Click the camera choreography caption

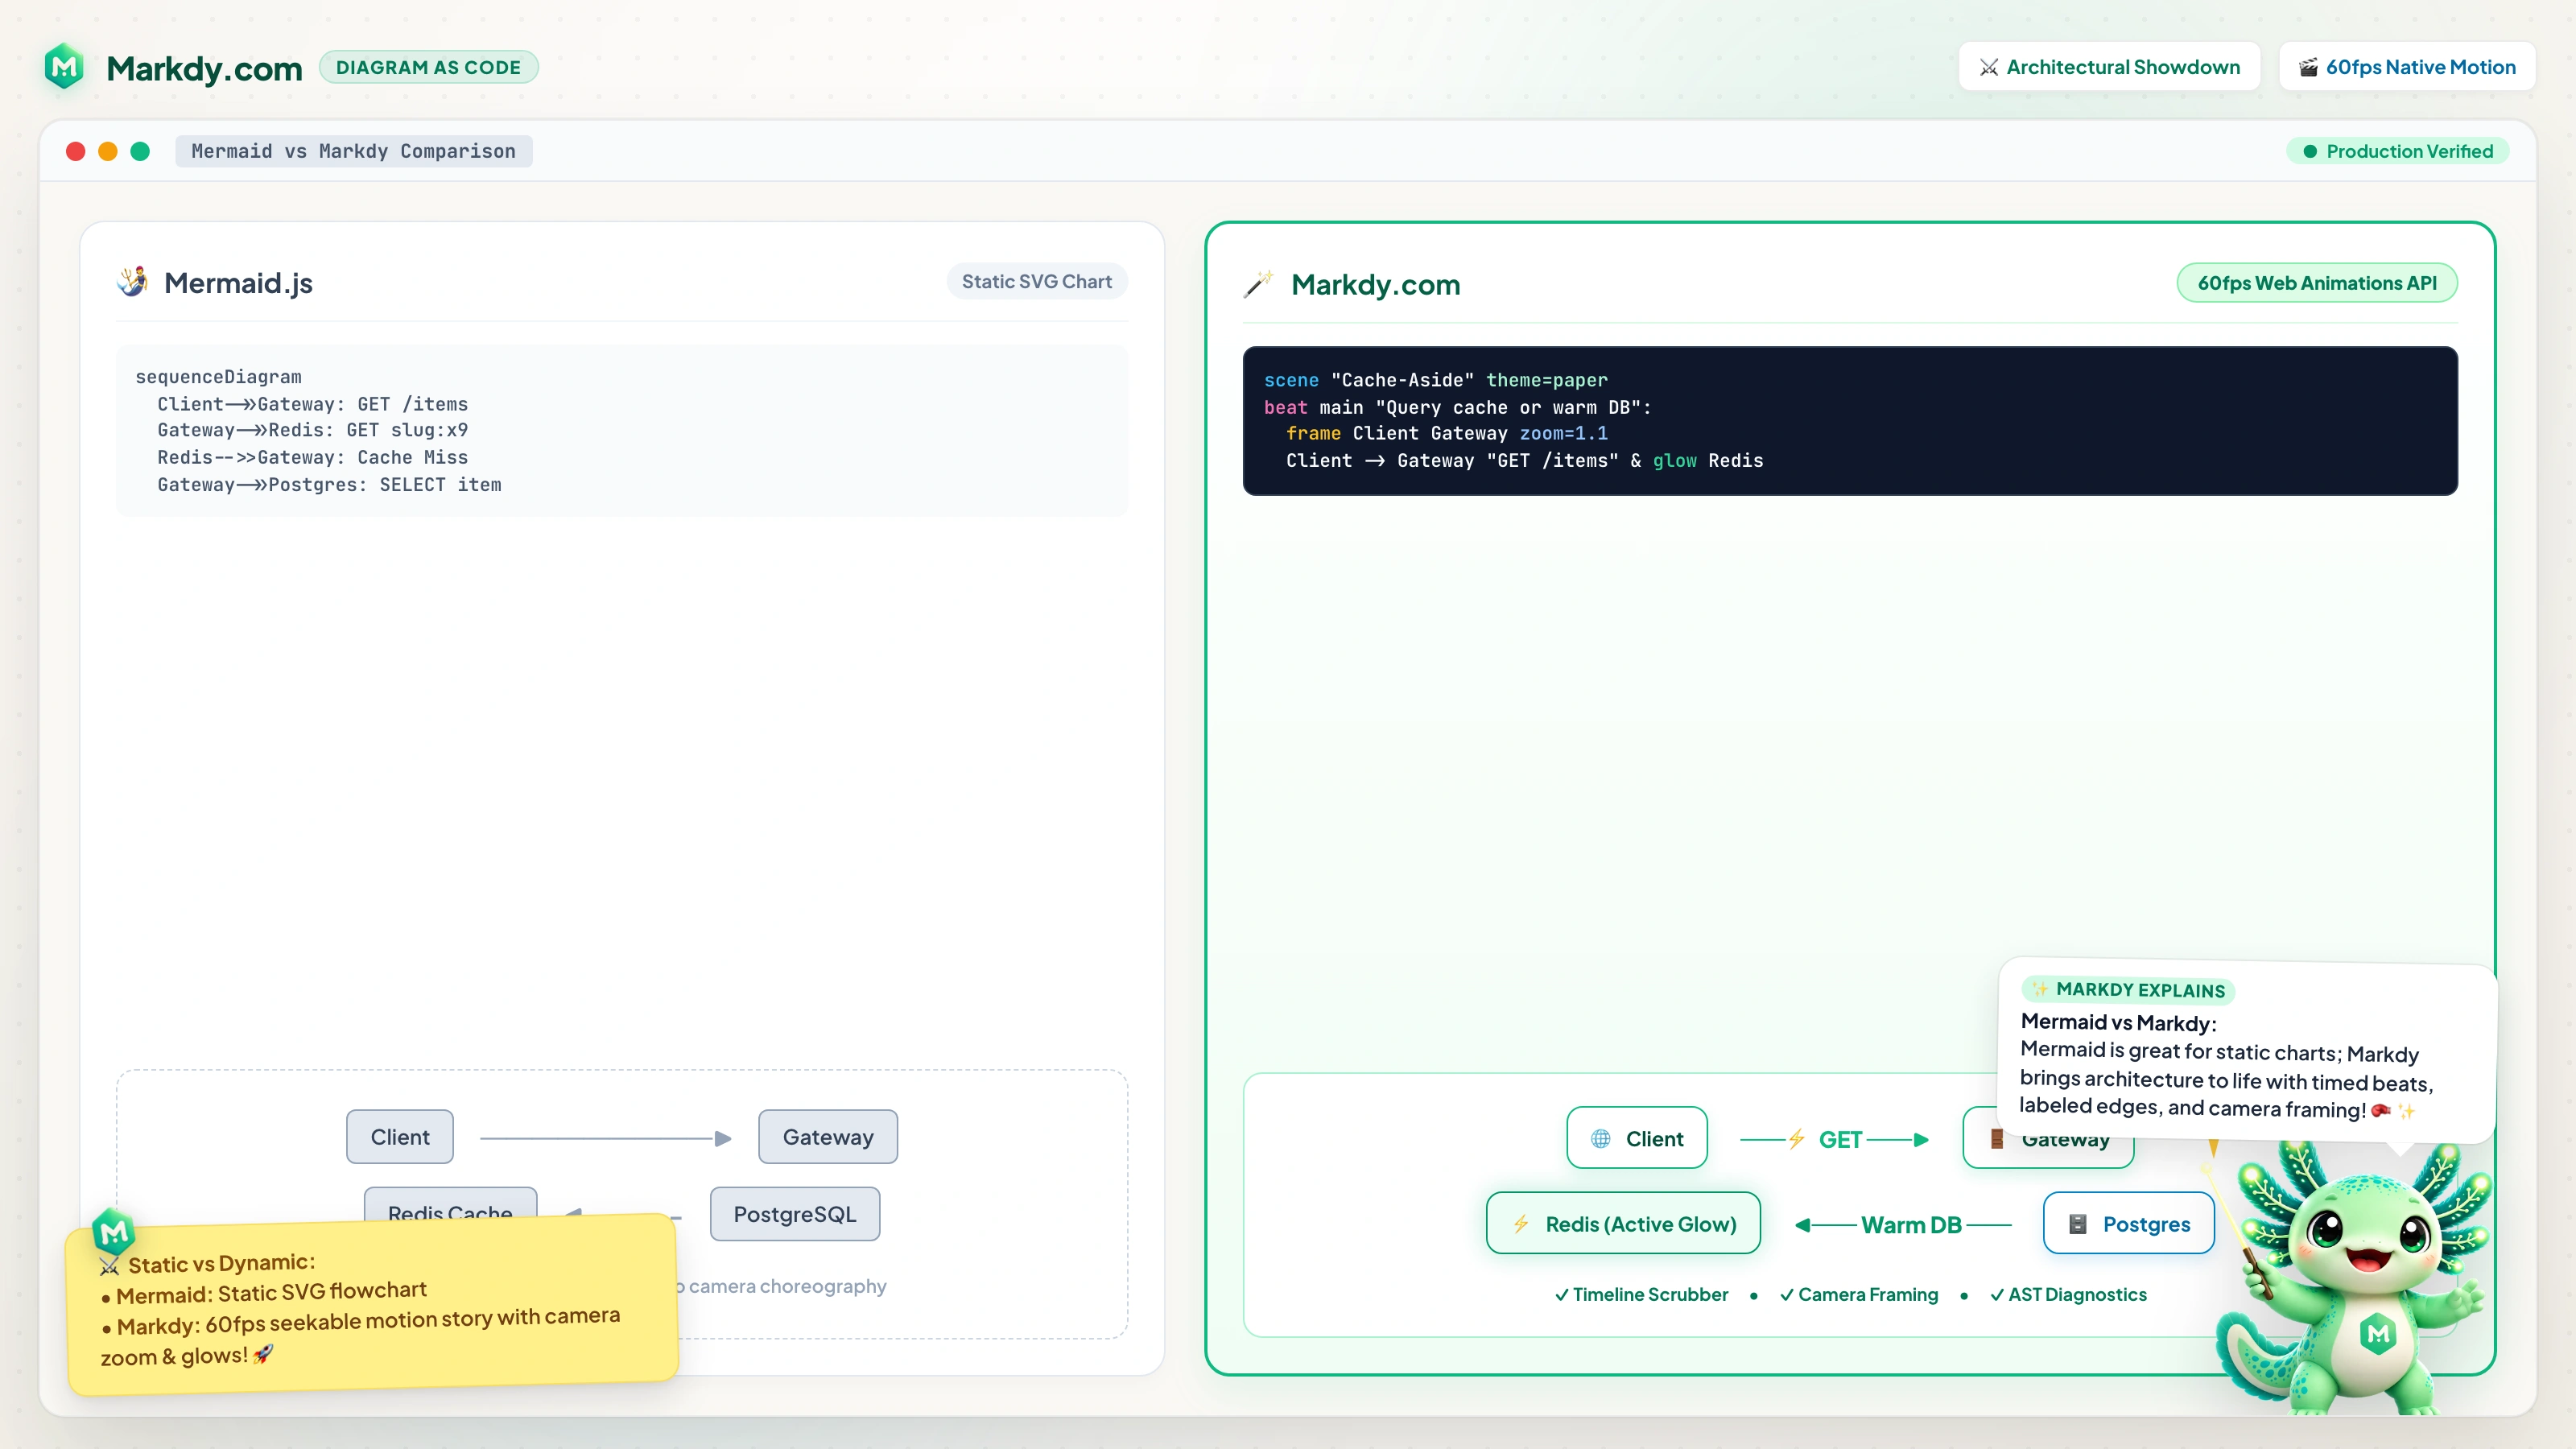click(x=782, y=1286)
